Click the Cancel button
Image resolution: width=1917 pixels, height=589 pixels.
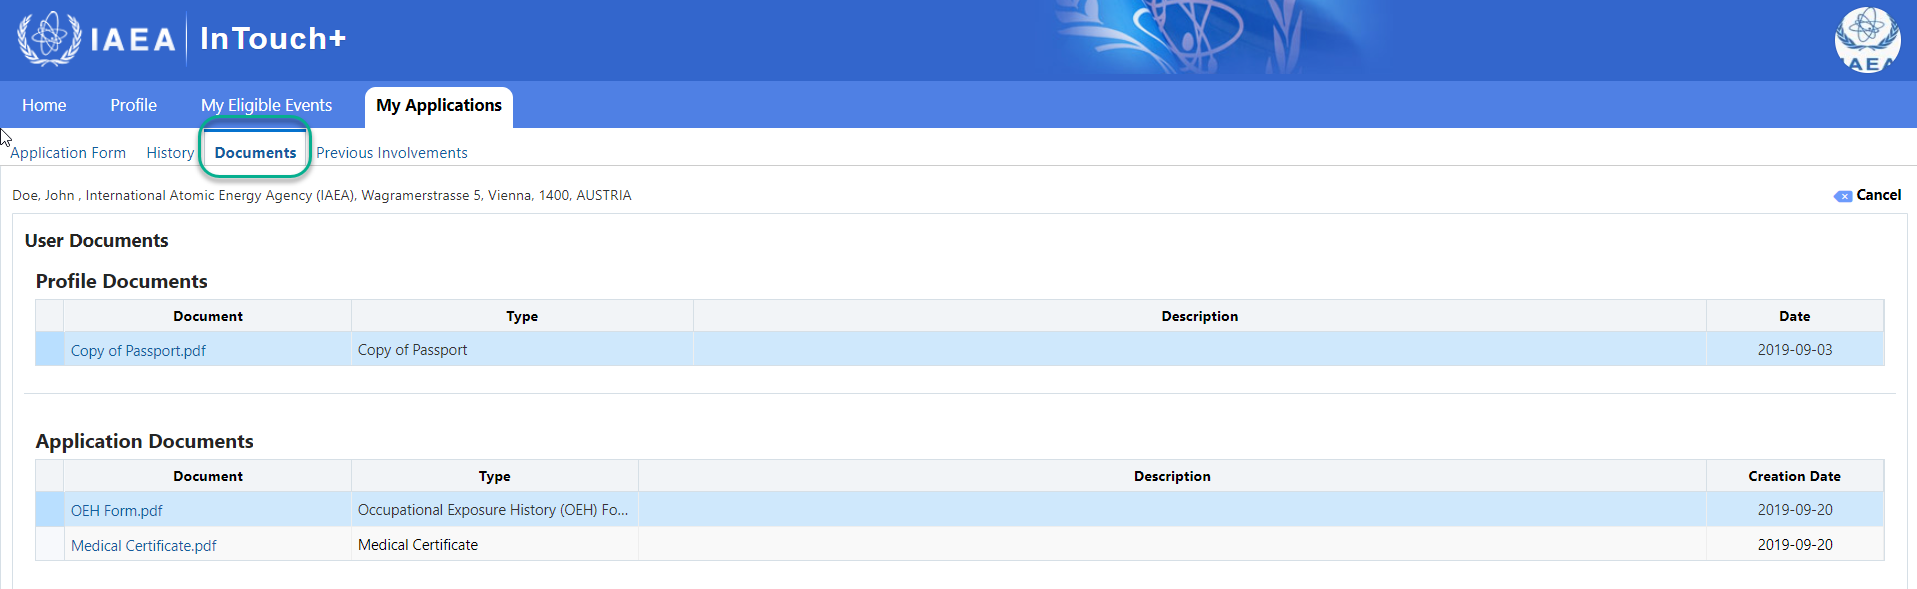pos(1867,195)
